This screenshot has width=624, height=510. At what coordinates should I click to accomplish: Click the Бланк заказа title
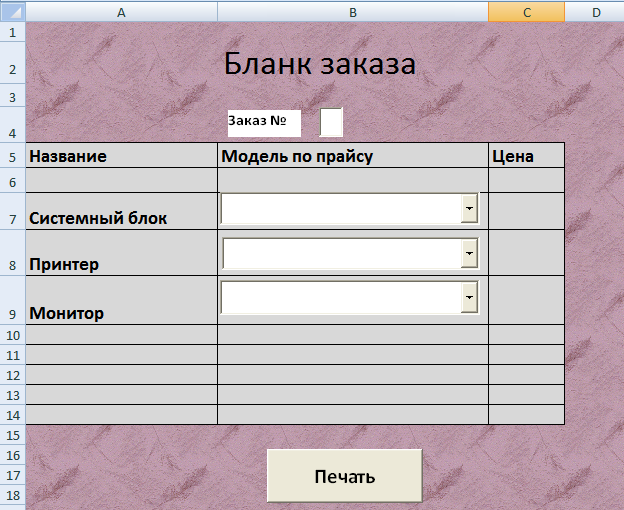[x=320, y=64]
